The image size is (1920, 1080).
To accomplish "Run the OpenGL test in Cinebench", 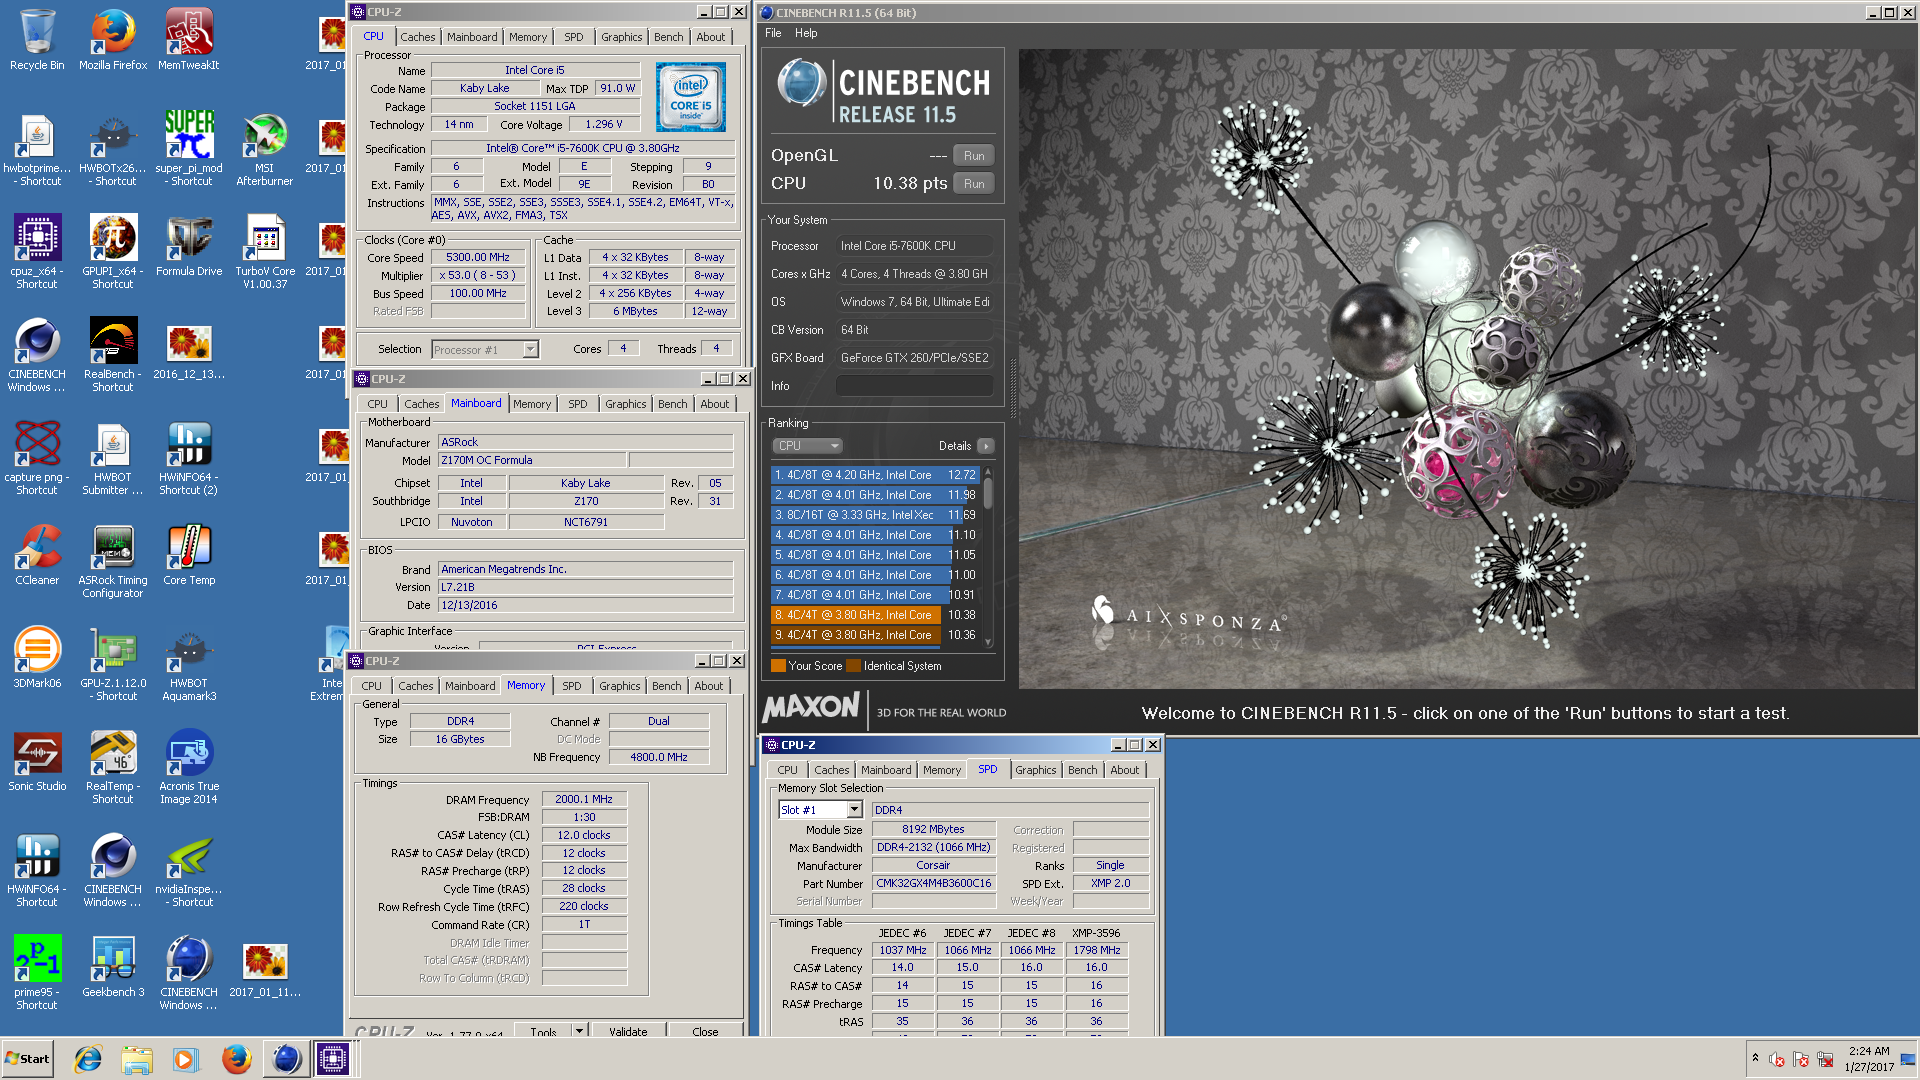I will click(x=974, y=156).
